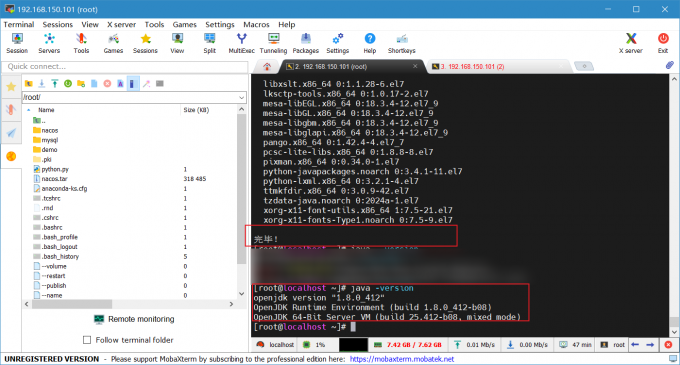Click the Help toolbar icon

(369, 43)
